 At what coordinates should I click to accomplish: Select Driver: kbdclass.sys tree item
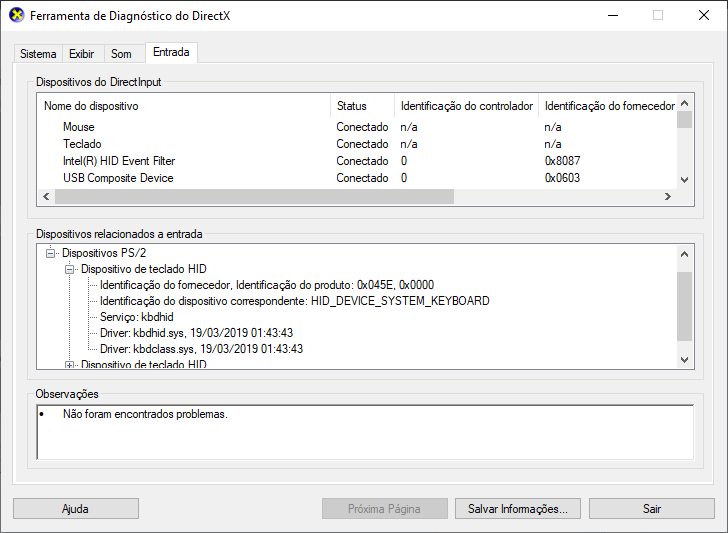pos(201,349)
